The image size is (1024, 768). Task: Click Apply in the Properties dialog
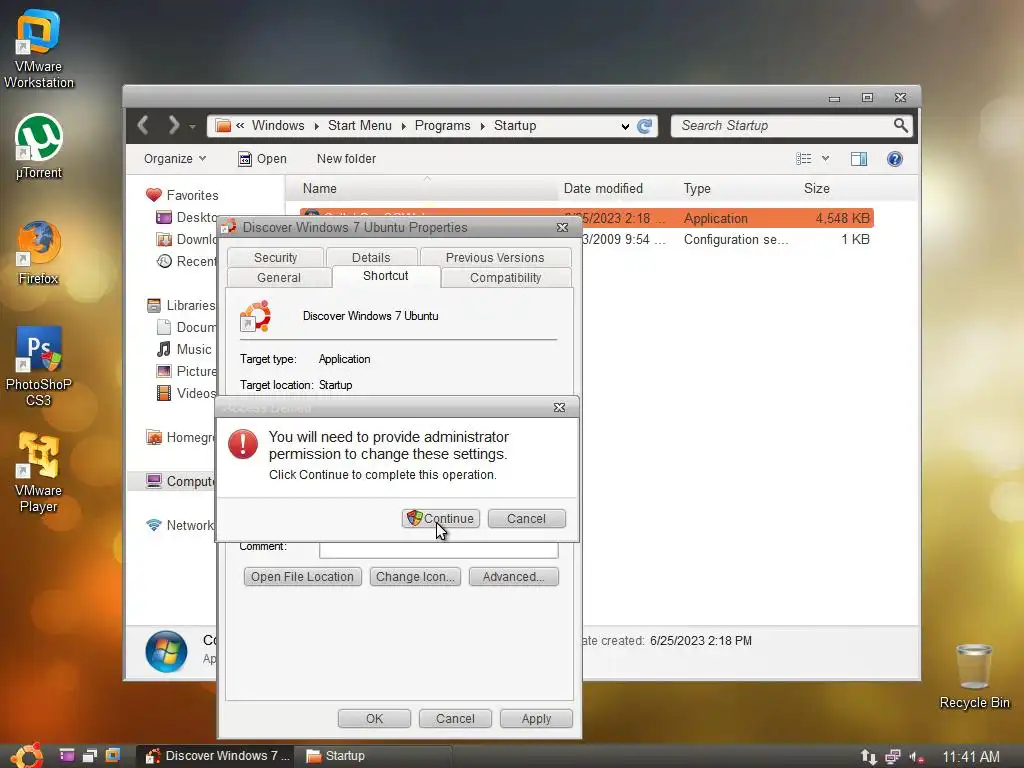536,718
